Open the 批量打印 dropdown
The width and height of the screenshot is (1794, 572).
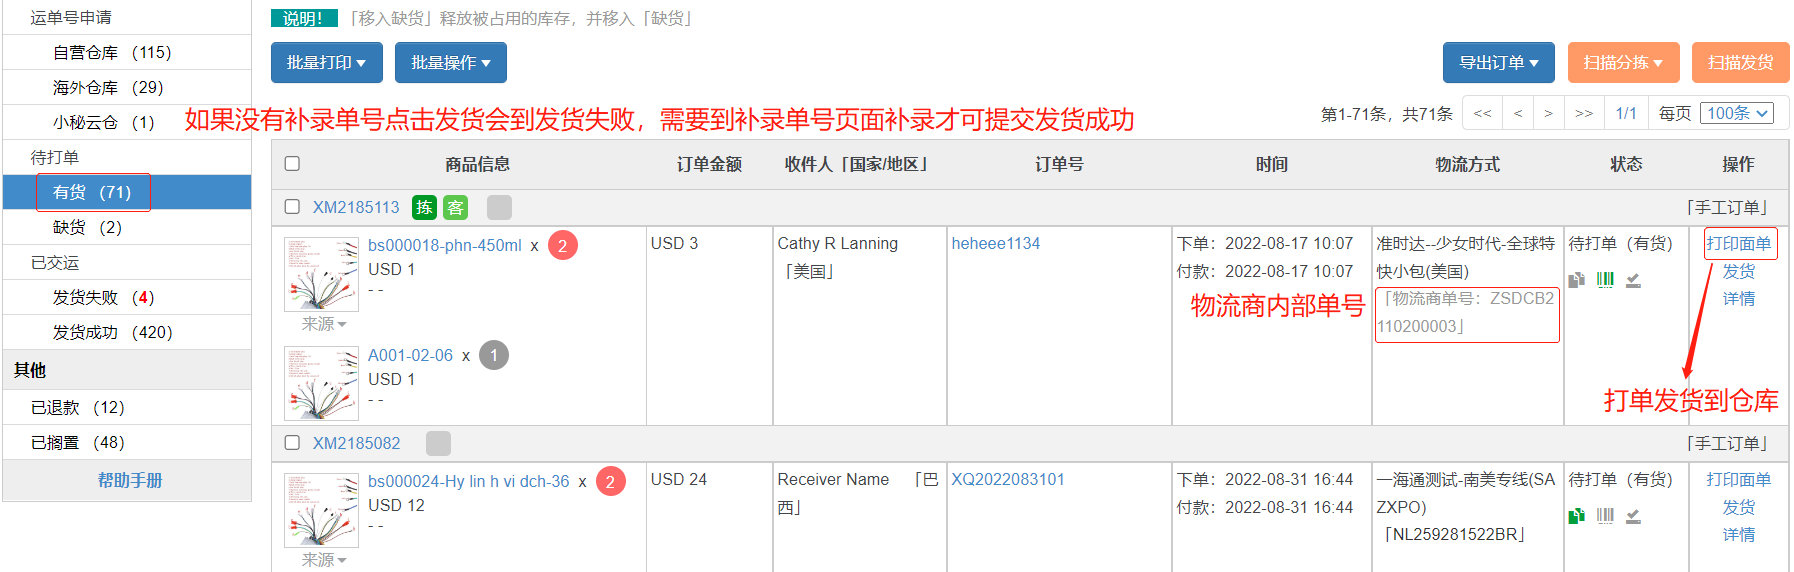click(326, 62)
